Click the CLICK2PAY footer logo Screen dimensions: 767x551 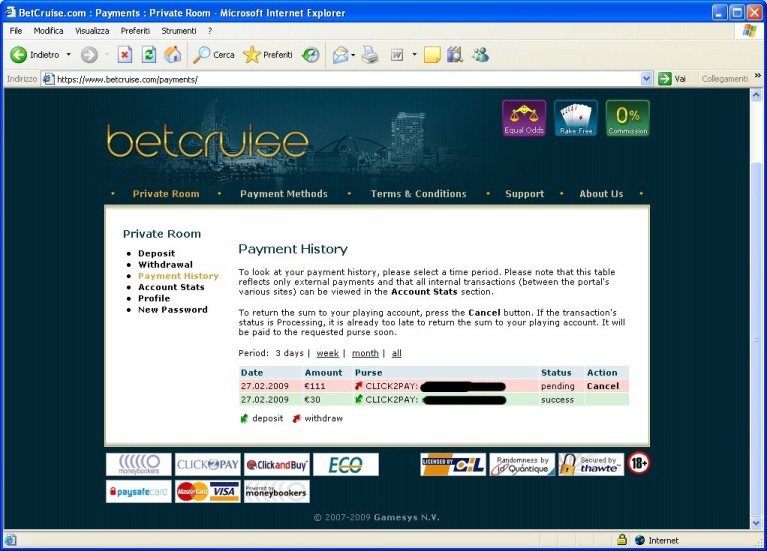(208, 464)
